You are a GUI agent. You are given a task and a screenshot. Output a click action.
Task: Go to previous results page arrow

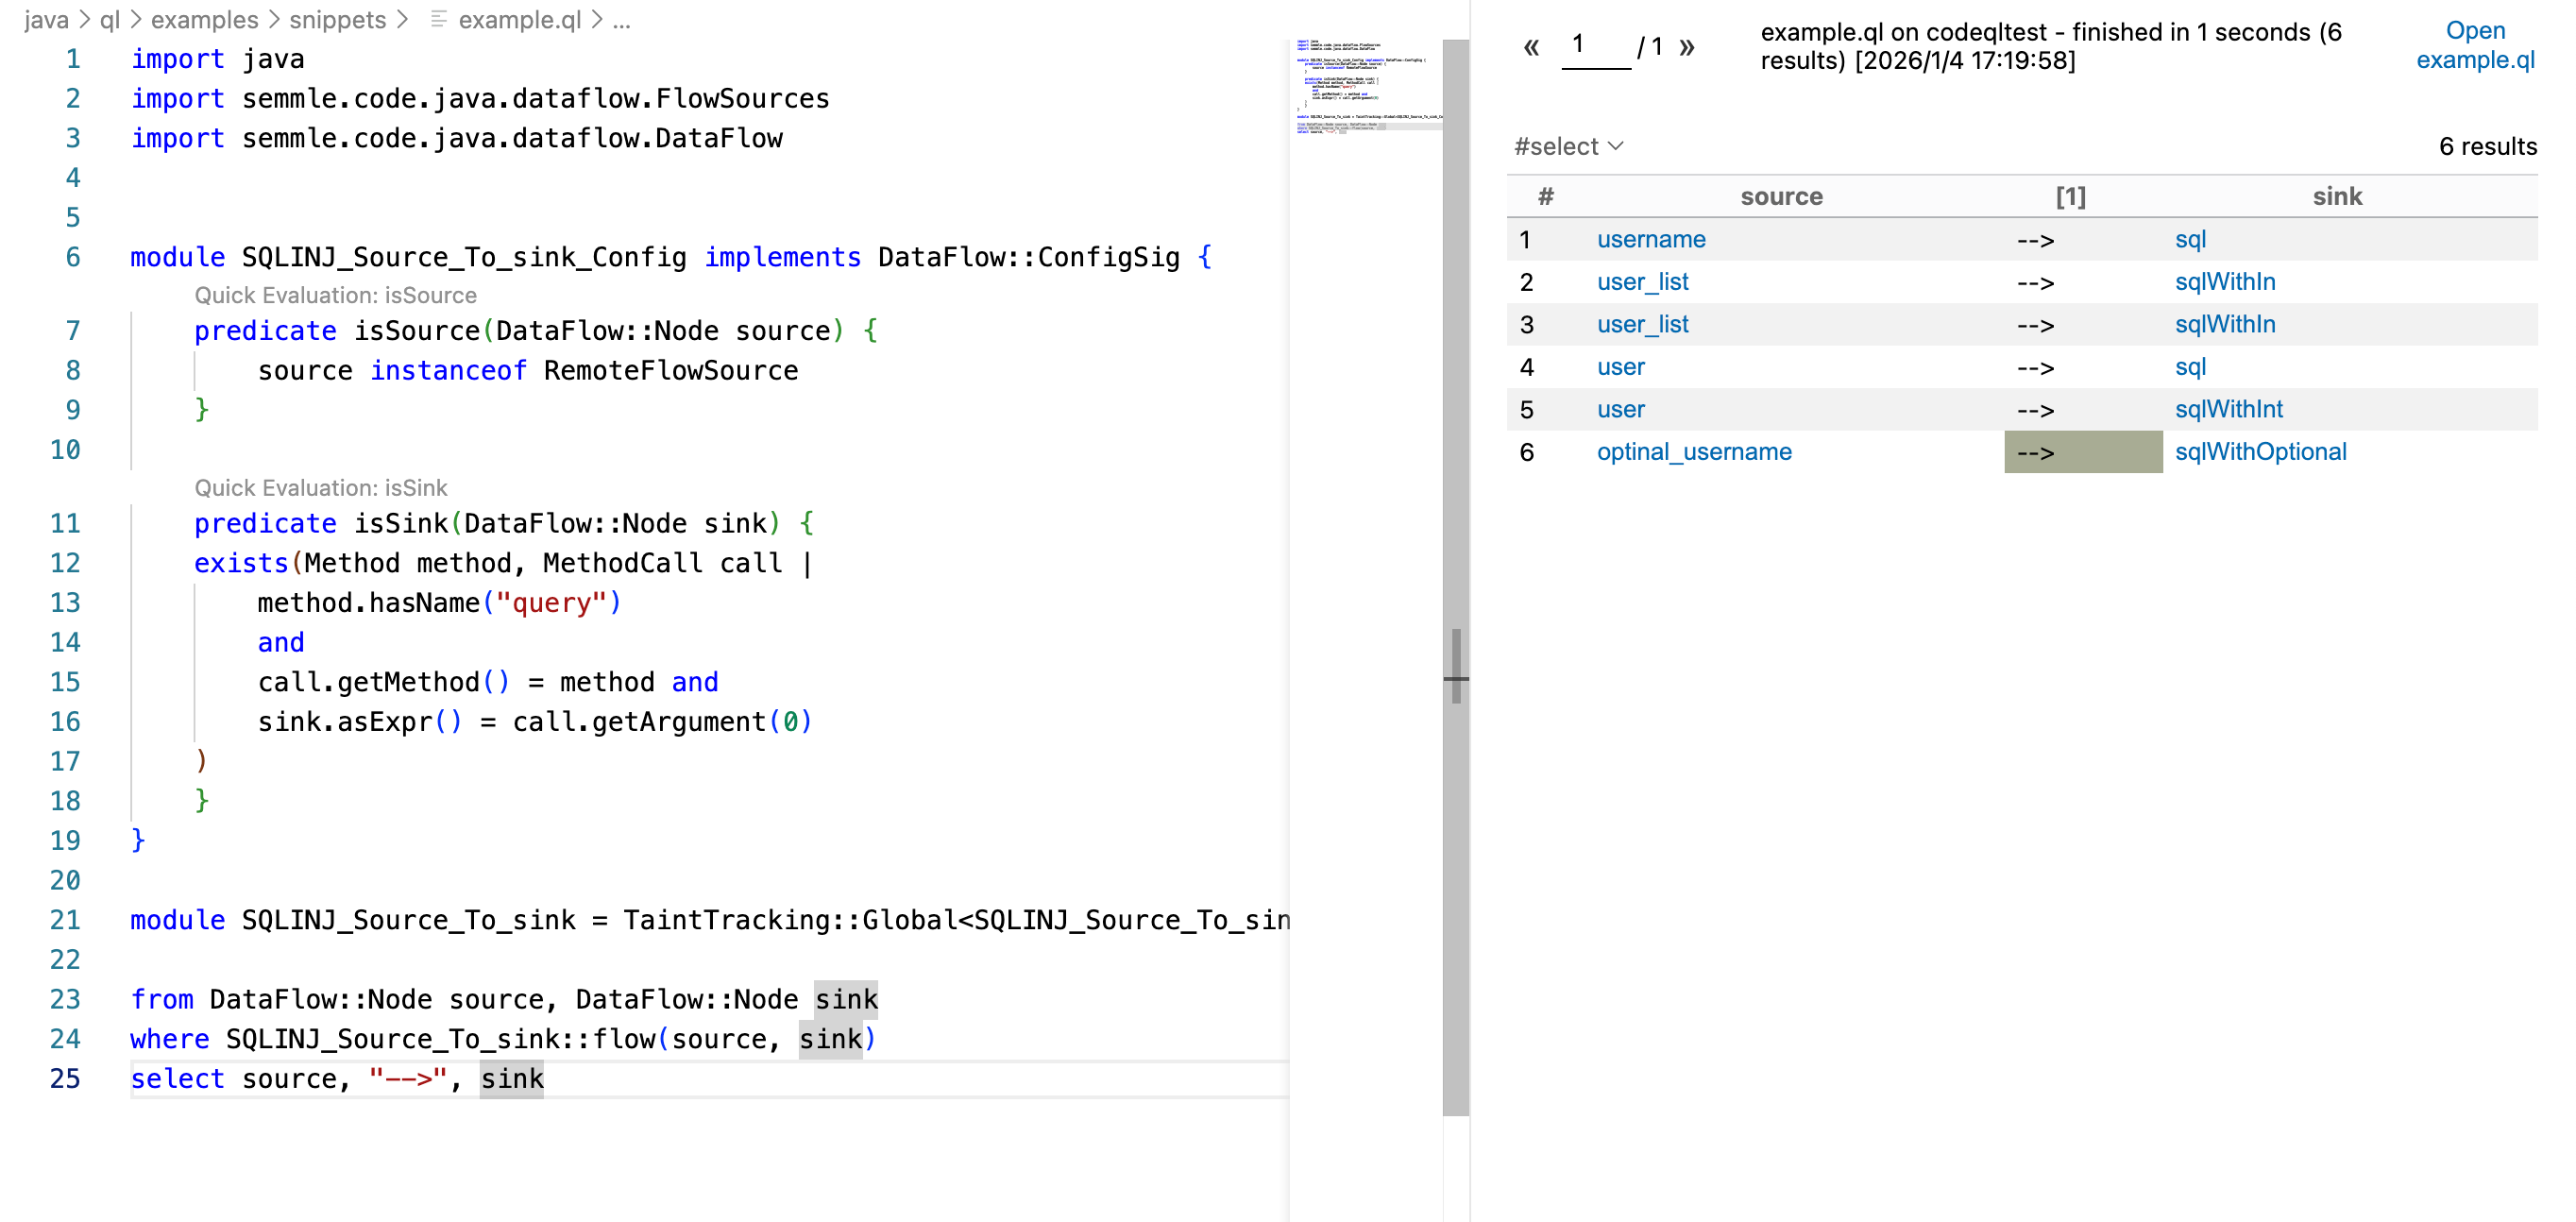(1530, 47)
